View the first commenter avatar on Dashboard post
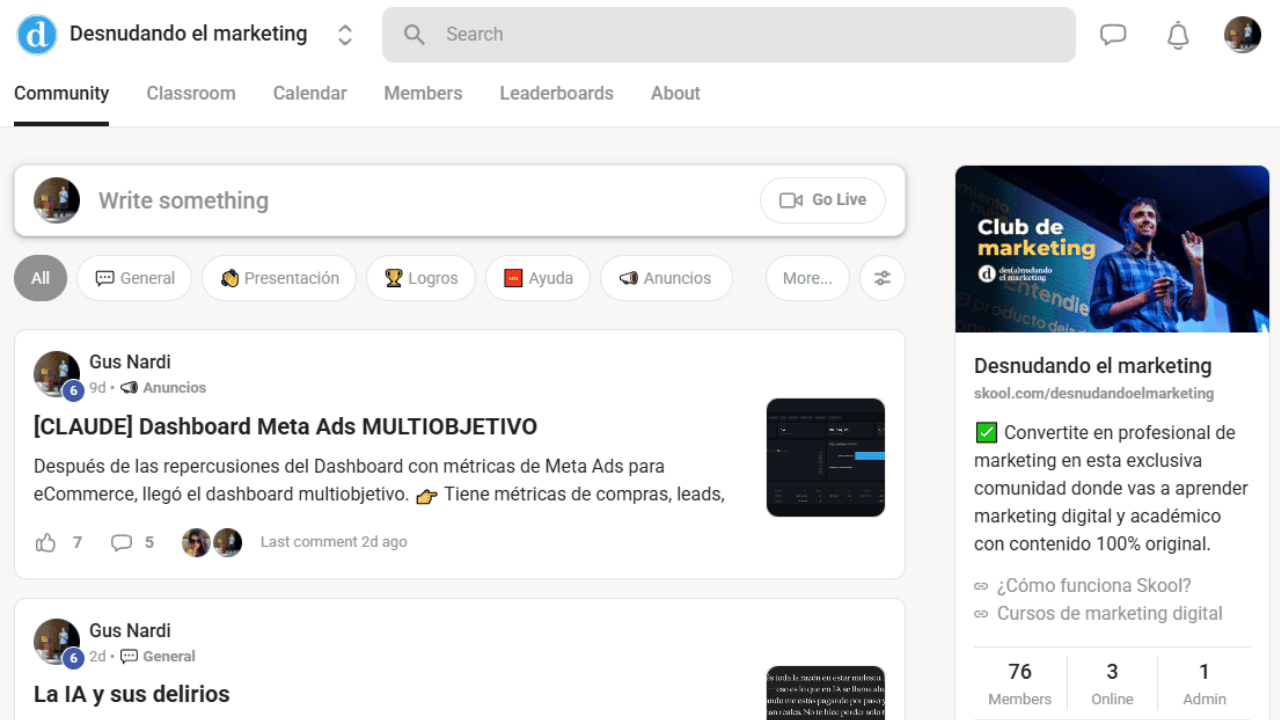 click(x=196, y=543)
